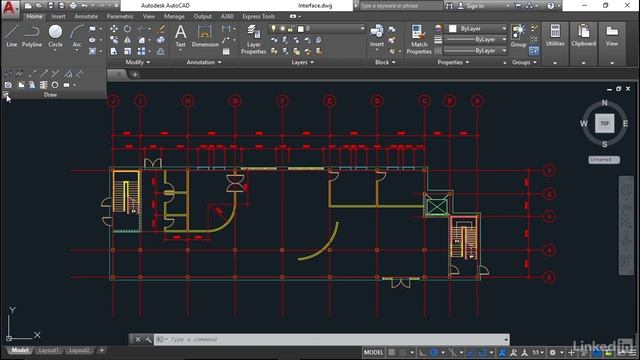Screen dimensions: 640x360
Task: Click the Undo arrow in quick access toolbar
Action: (x=84, y=6)
